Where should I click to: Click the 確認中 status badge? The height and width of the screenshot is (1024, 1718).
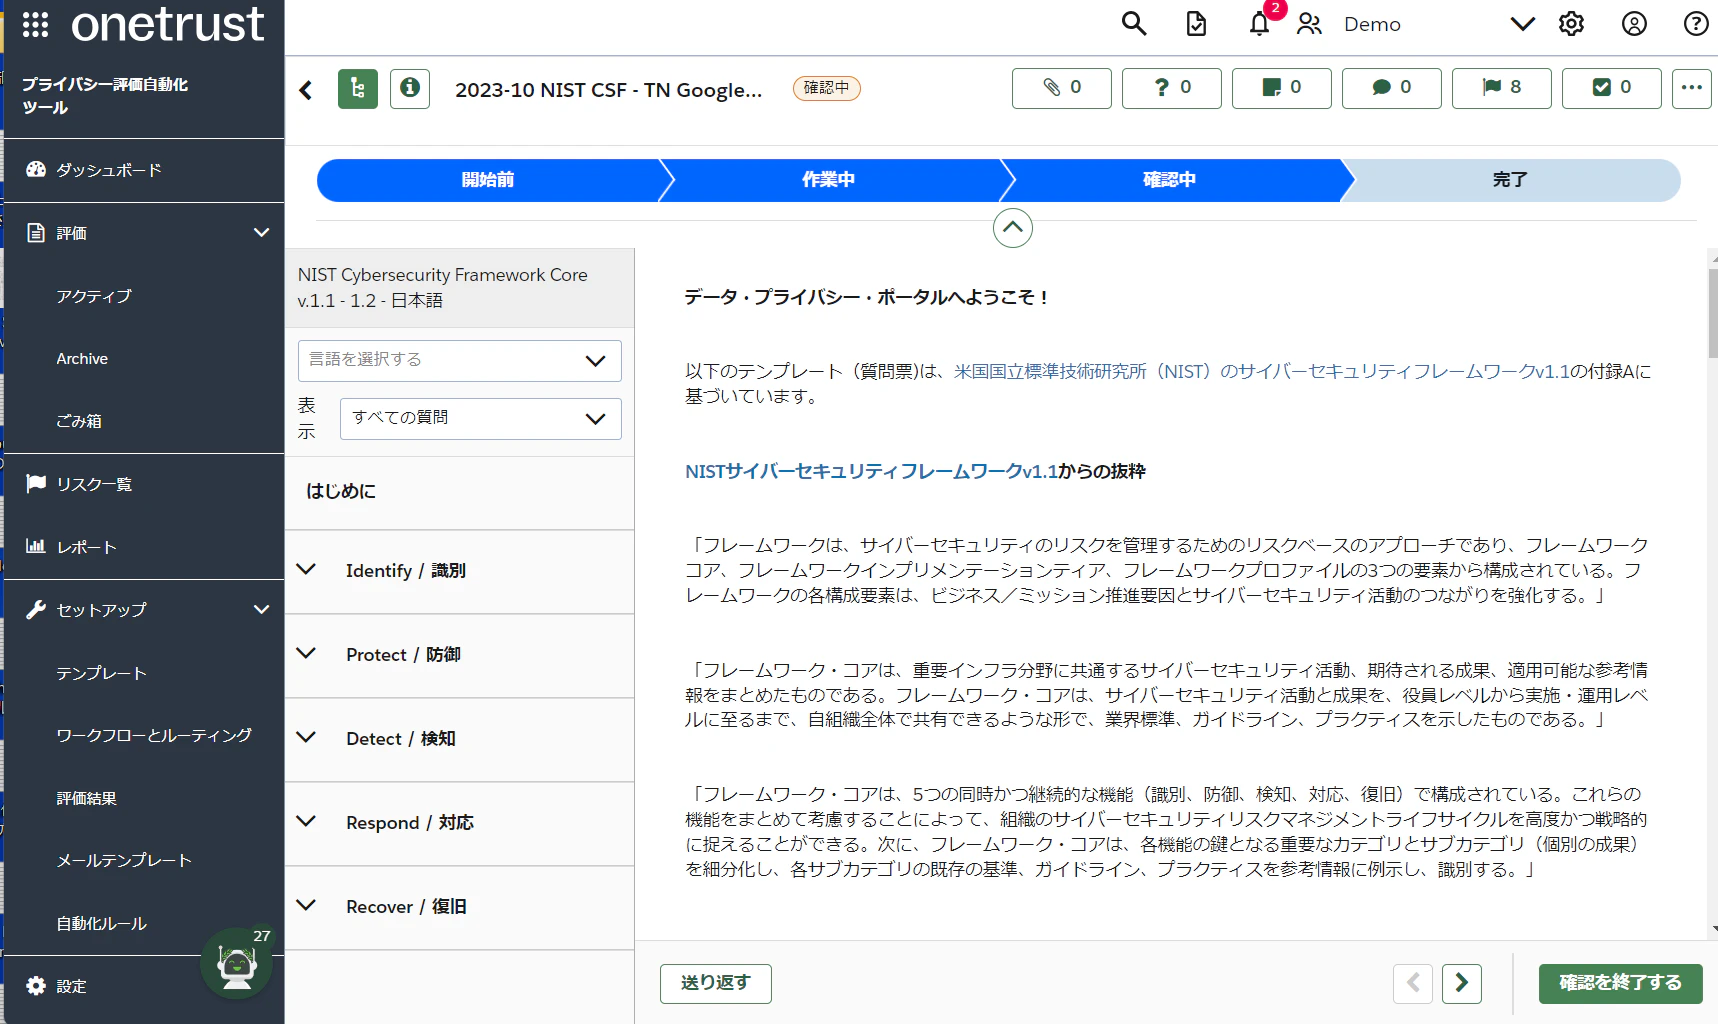click(826, 88)
